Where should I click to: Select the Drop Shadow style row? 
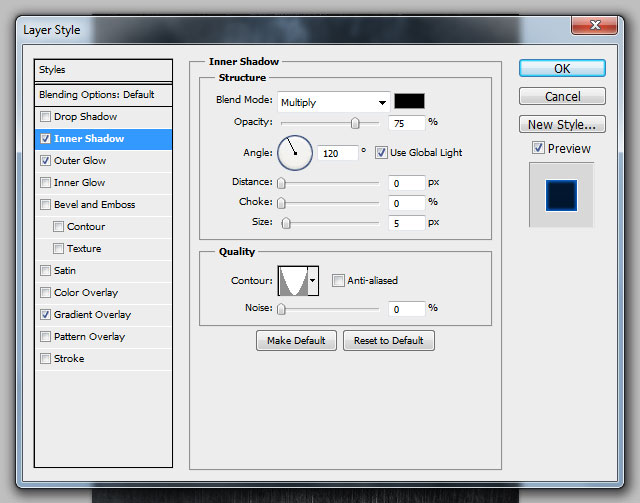pos(103,117)
